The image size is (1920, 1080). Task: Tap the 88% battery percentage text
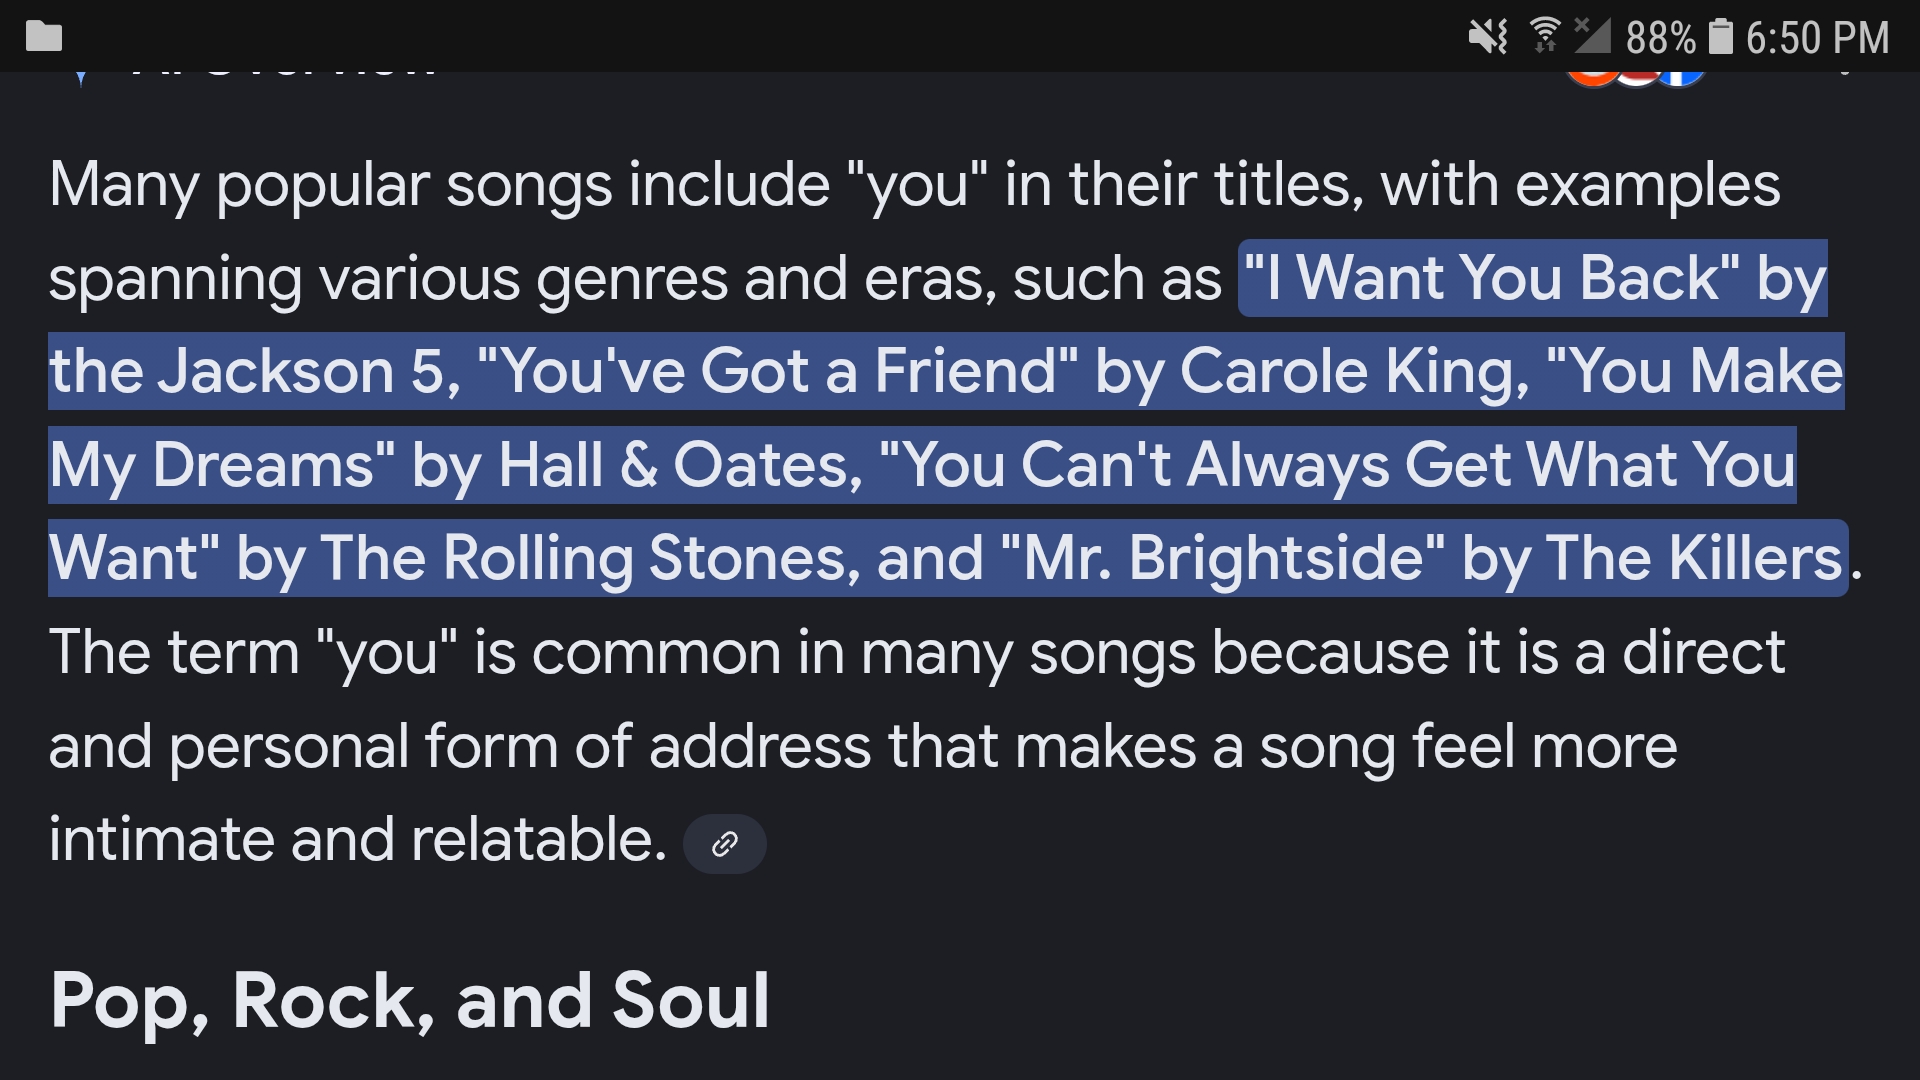[1660, 38]
